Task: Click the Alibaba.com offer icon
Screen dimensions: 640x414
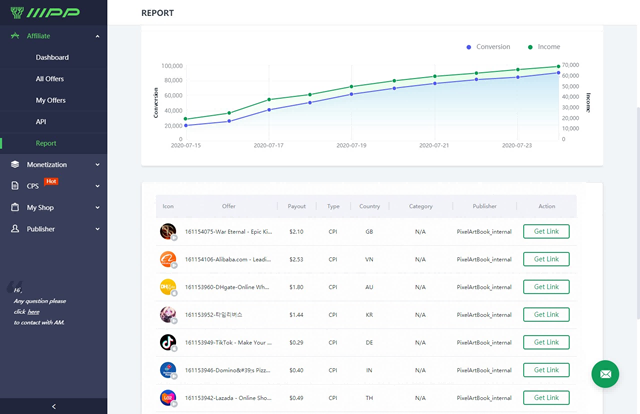Action: (x=167, y=259)
